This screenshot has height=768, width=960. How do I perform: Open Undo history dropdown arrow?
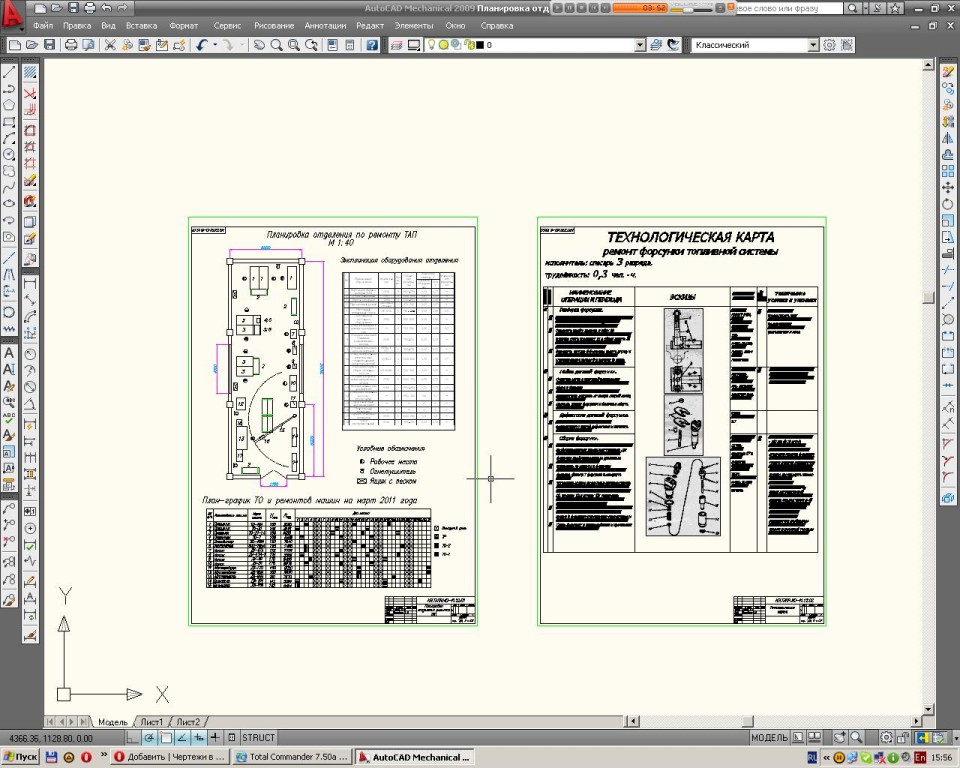[x=214, y=45]
